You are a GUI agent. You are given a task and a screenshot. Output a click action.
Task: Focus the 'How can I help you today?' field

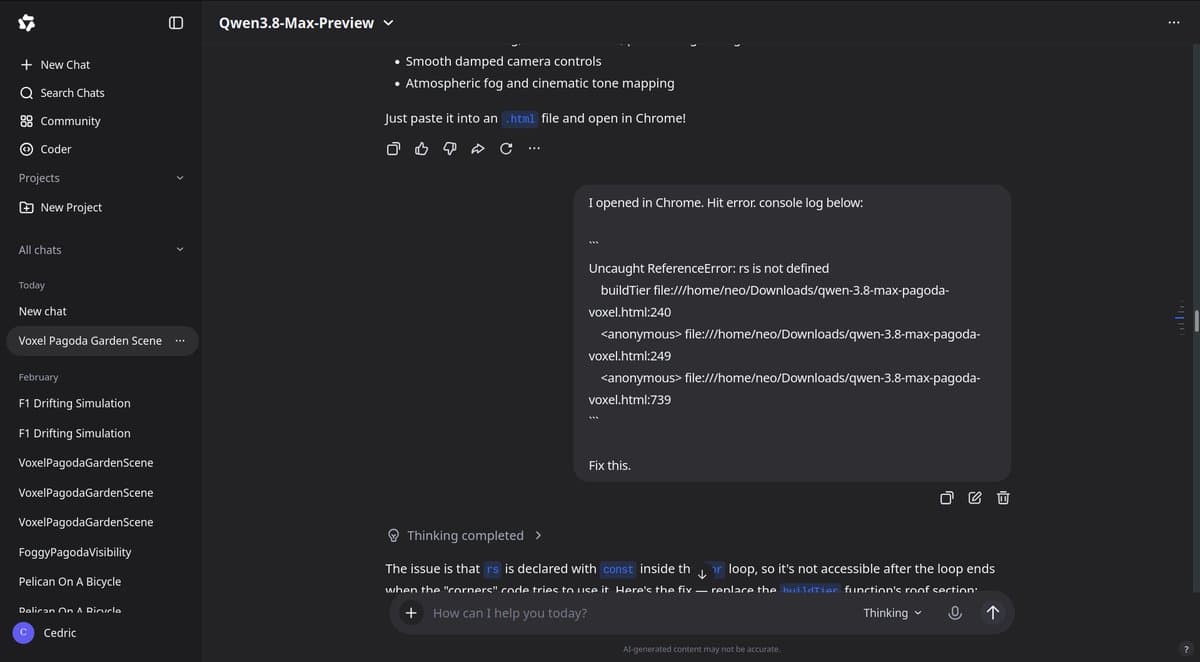coord(640,613)
